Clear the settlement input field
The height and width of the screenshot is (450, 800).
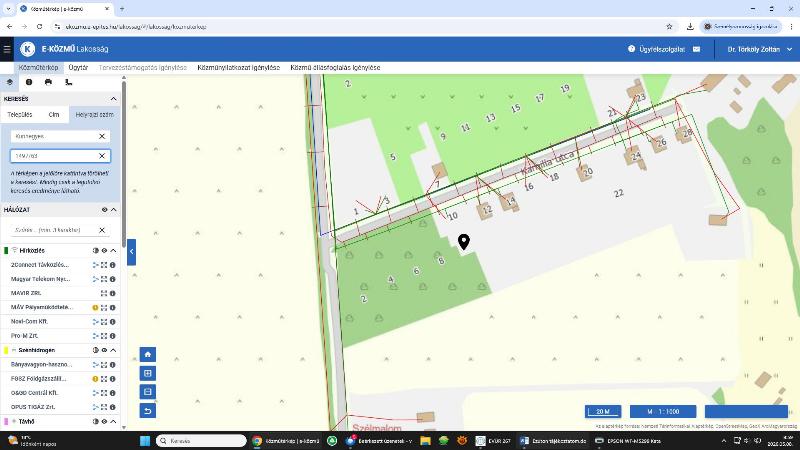(x=102, y=136)
